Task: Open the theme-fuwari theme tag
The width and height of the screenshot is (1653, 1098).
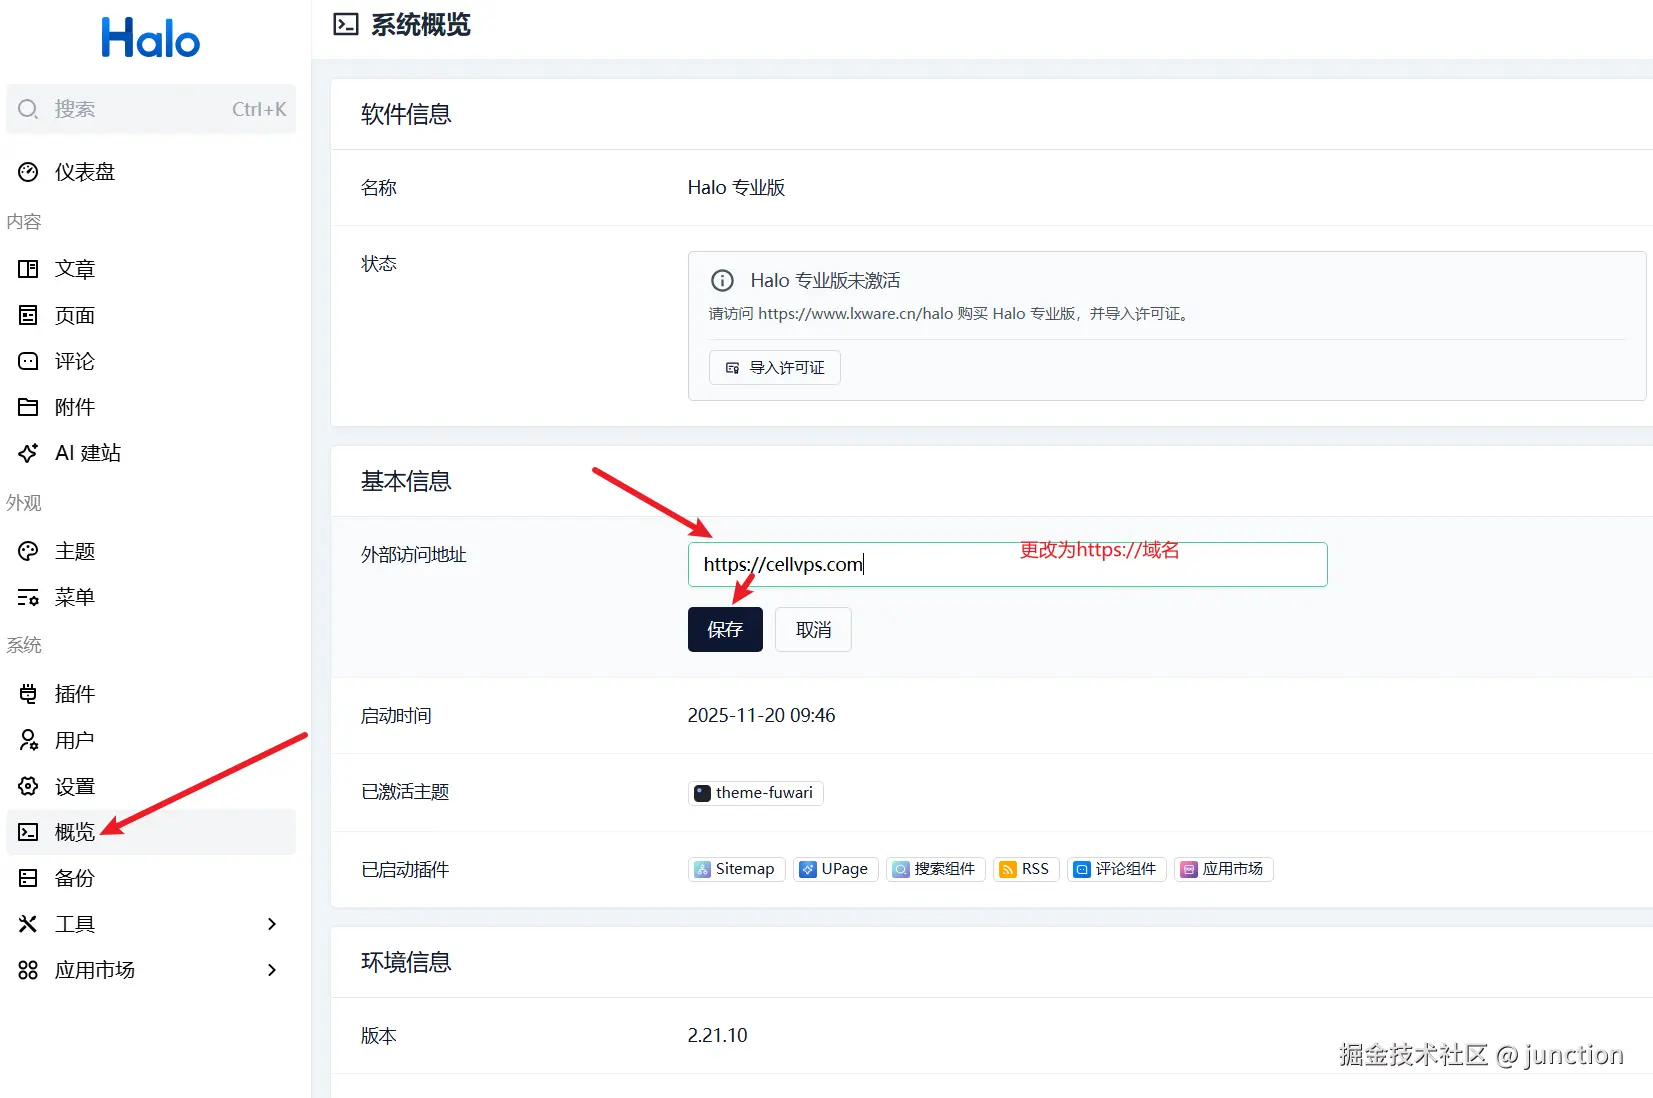Action: 756,793
